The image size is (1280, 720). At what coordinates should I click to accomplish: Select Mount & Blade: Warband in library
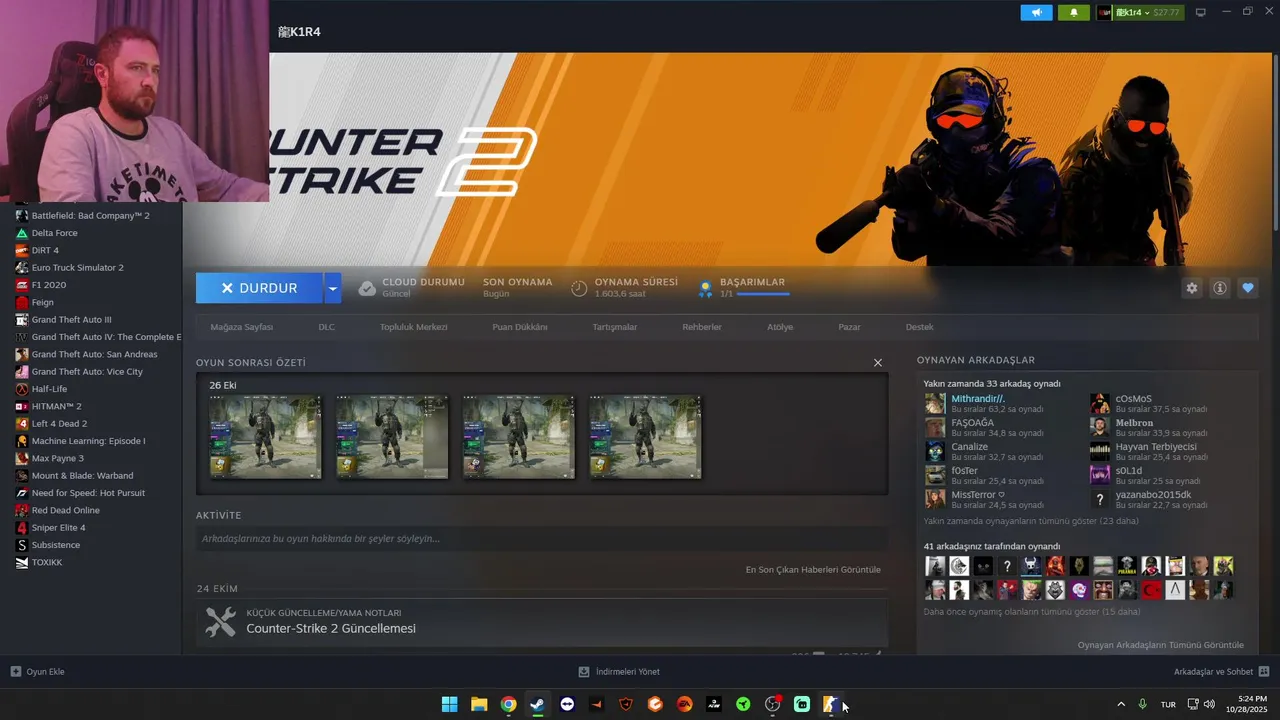[82, 476]
